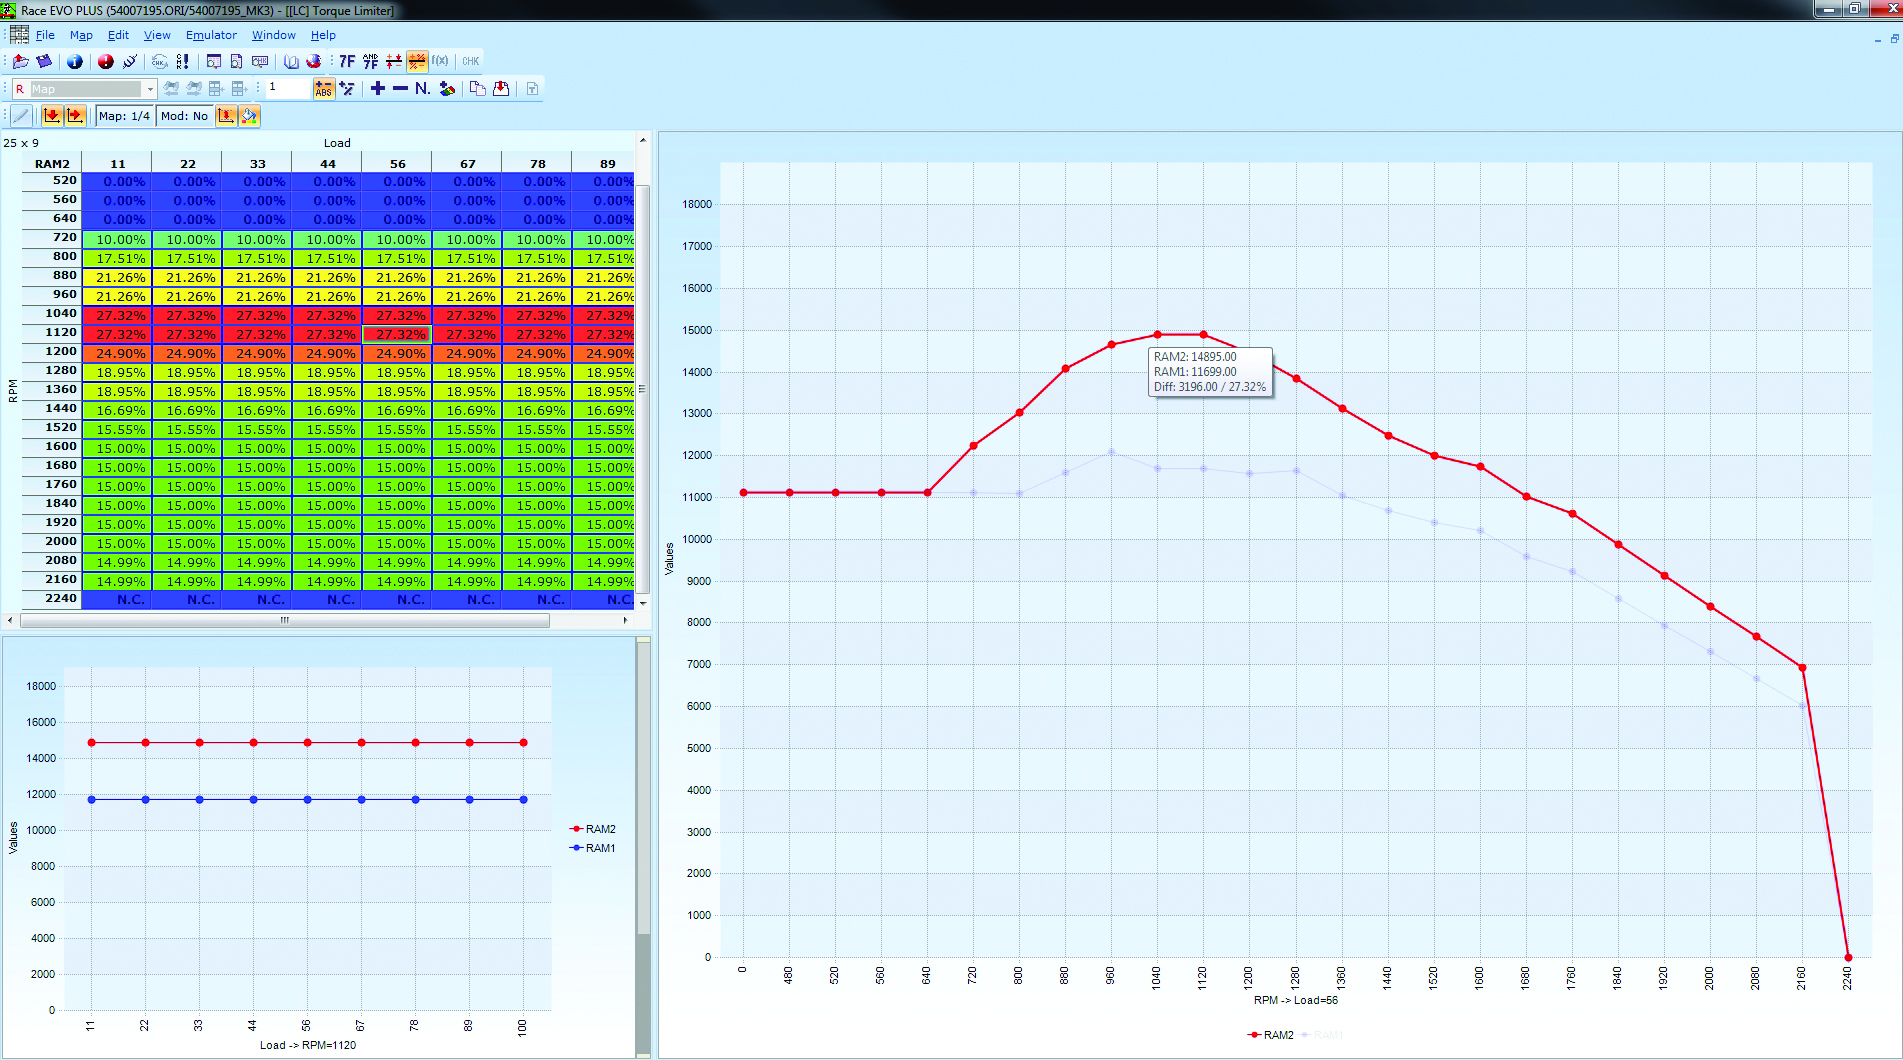Click the plus increment value icon
This screenshot has height=1060, width=1903.
pyautogui.click(x=377, y=89)
